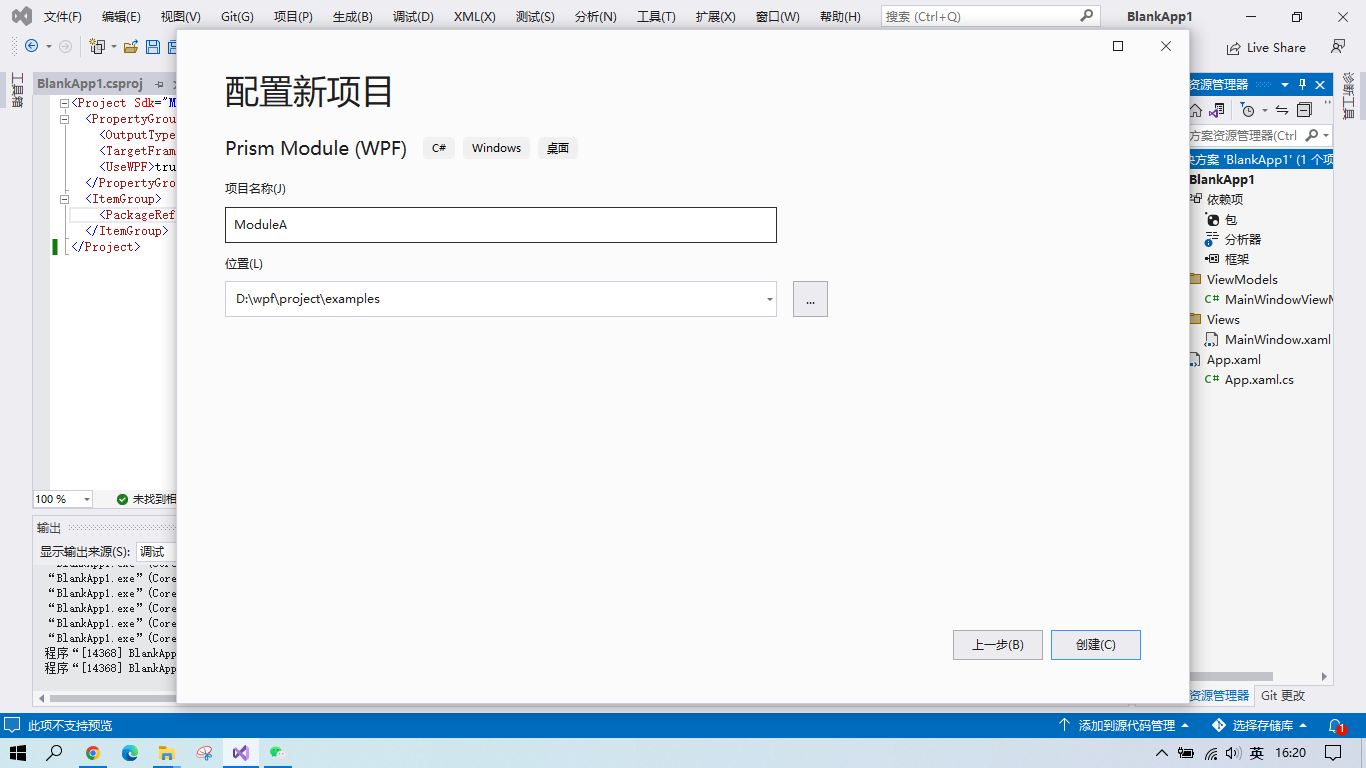Select the 依赖项 dependencies node
This screenshot has height=768, width=1366.
coord(1224,199)
